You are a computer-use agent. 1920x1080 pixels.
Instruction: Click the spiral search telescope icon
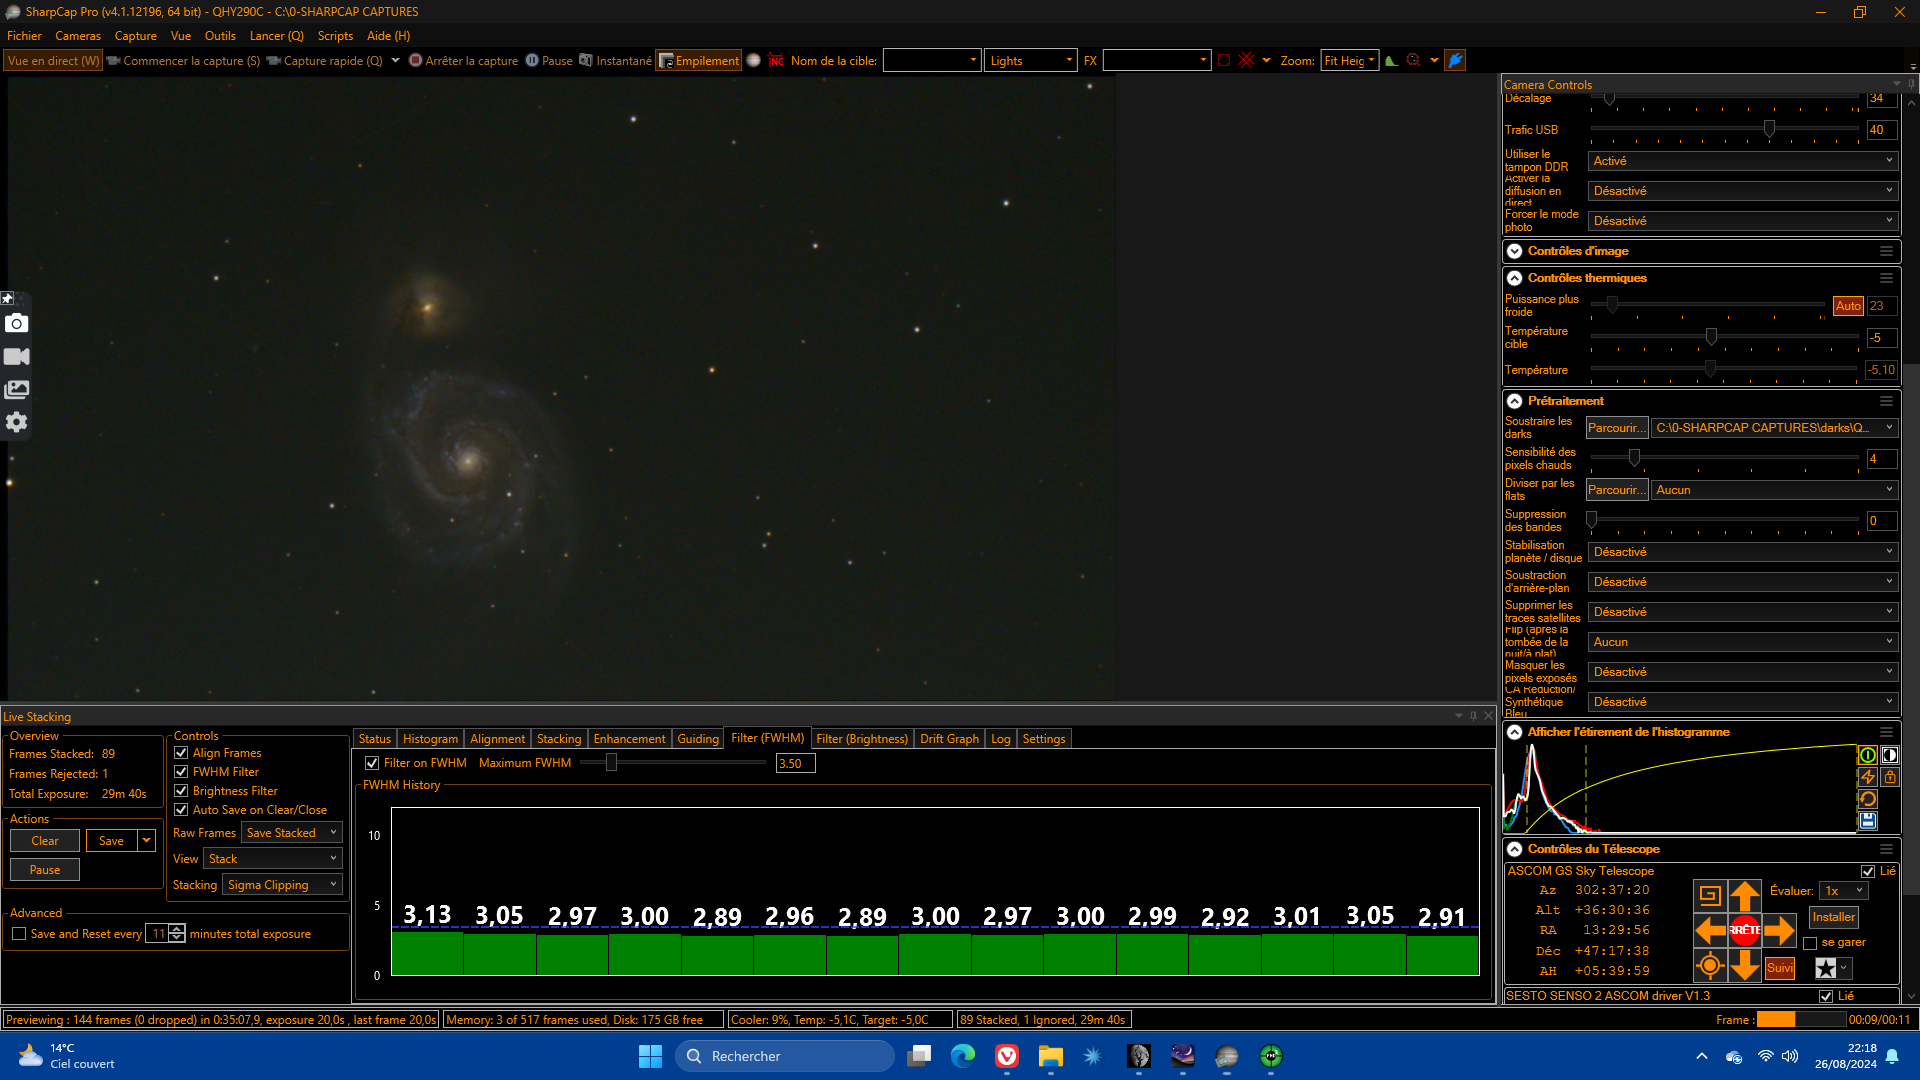[1710, 895]
